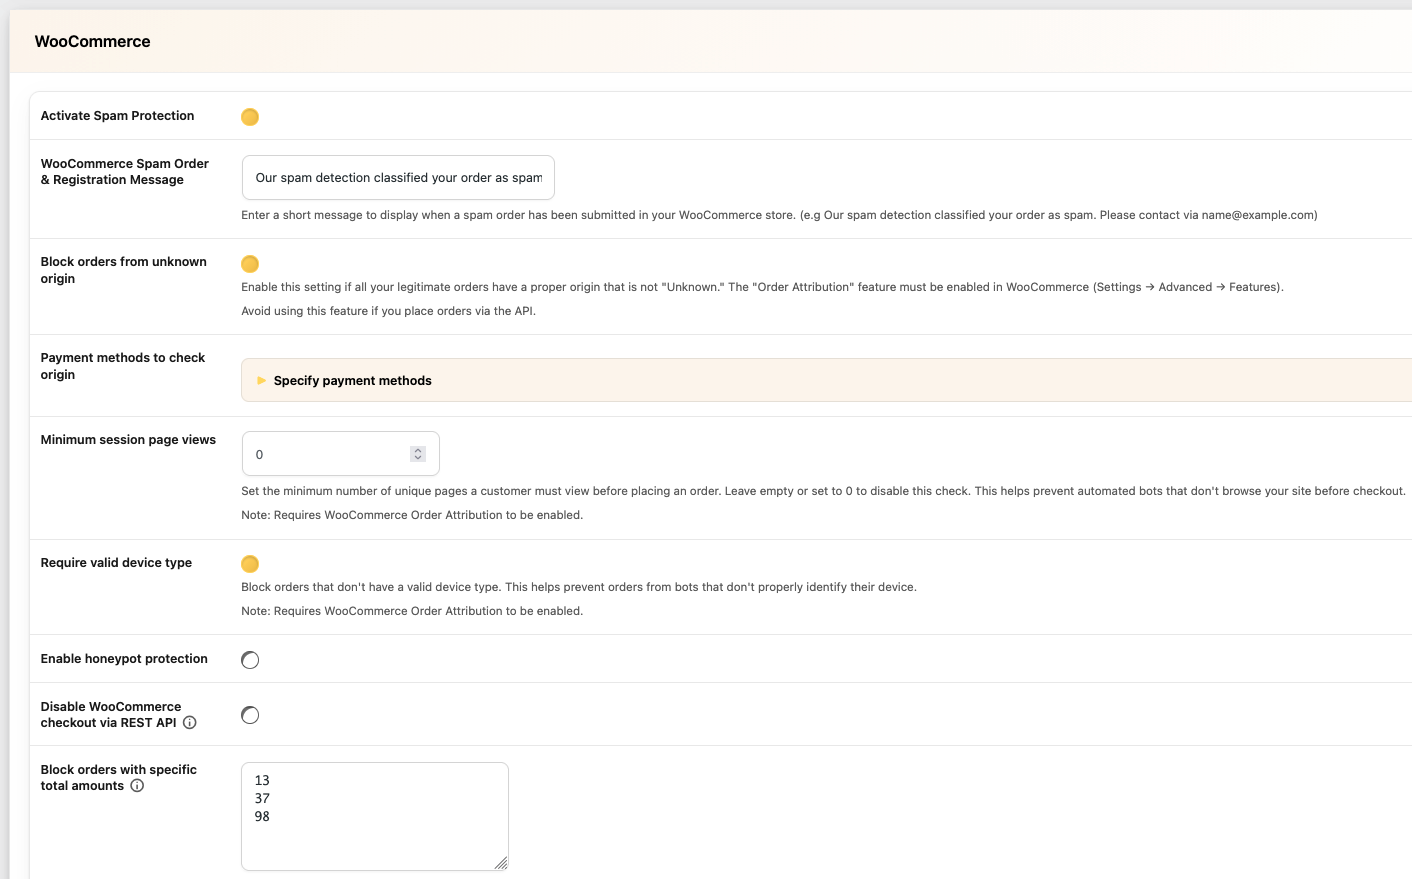This screenshot has width=1412, height=879.
Task: Click the Enable honeypot protection label
Action: pos(124,659)
